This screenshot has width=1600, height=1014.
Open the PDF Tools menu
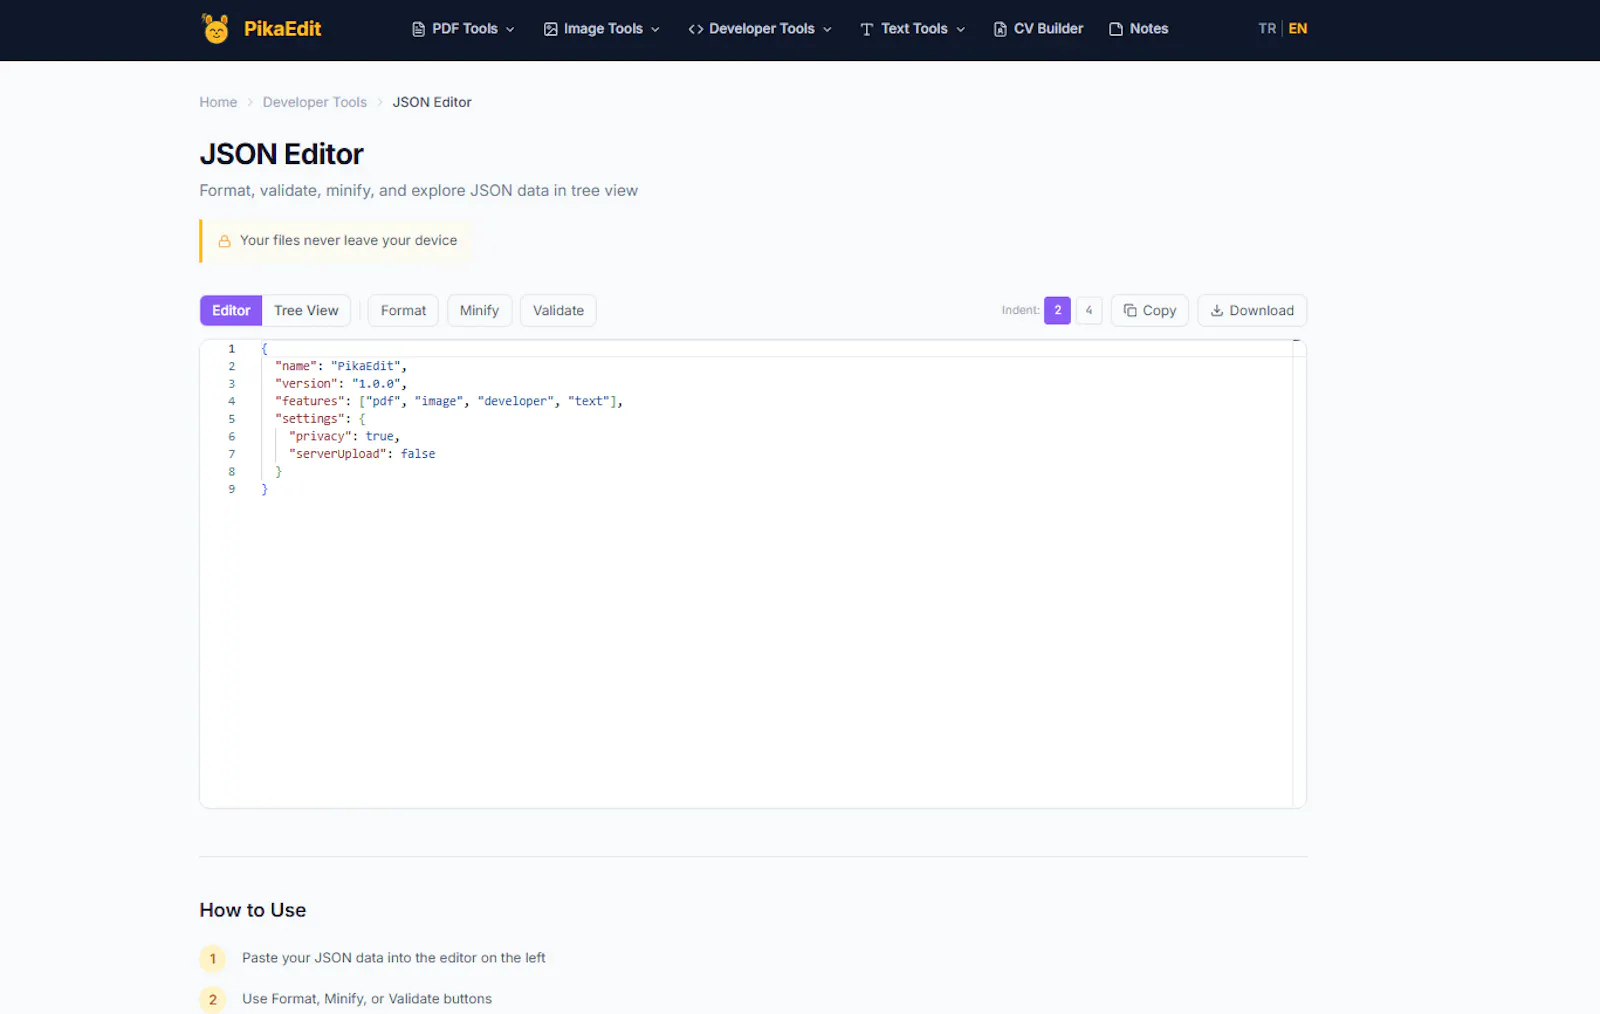tap(464, 29)
